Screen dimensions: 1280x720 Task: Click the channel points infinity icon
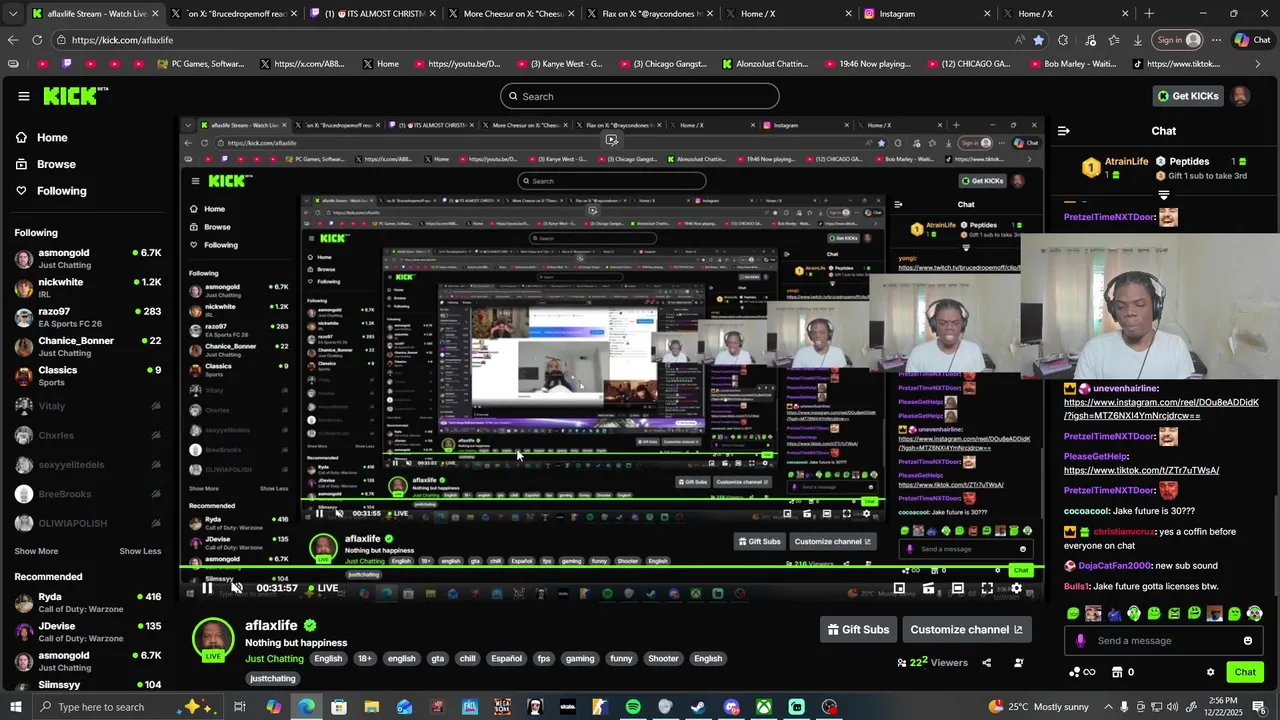tap(1082, 672)
